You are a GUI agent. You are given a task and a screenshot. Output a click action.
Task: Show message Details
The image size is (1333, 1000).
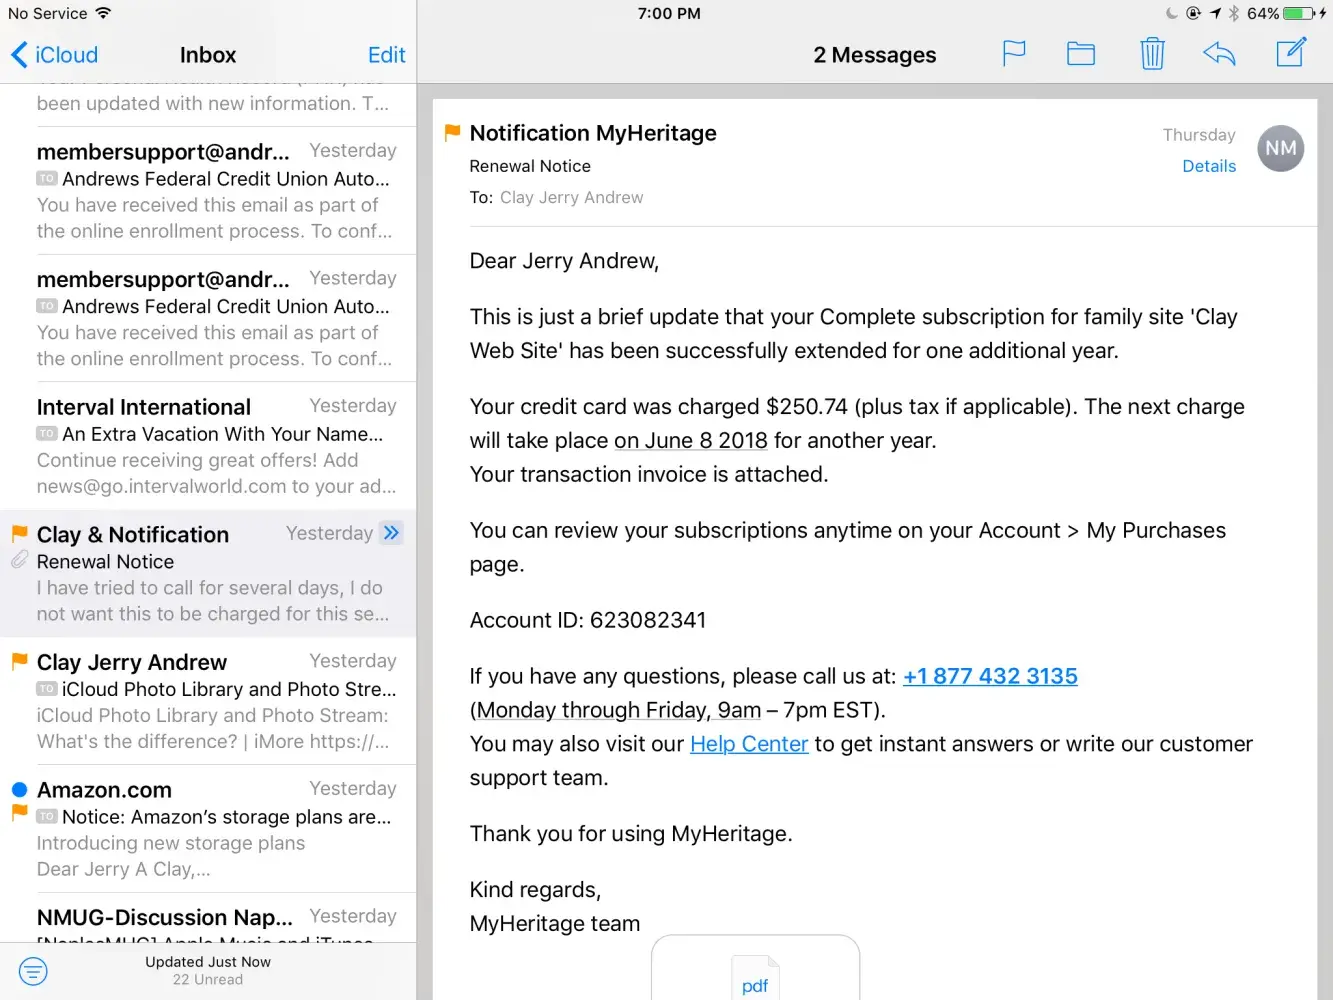click(x=1209, y=166)
